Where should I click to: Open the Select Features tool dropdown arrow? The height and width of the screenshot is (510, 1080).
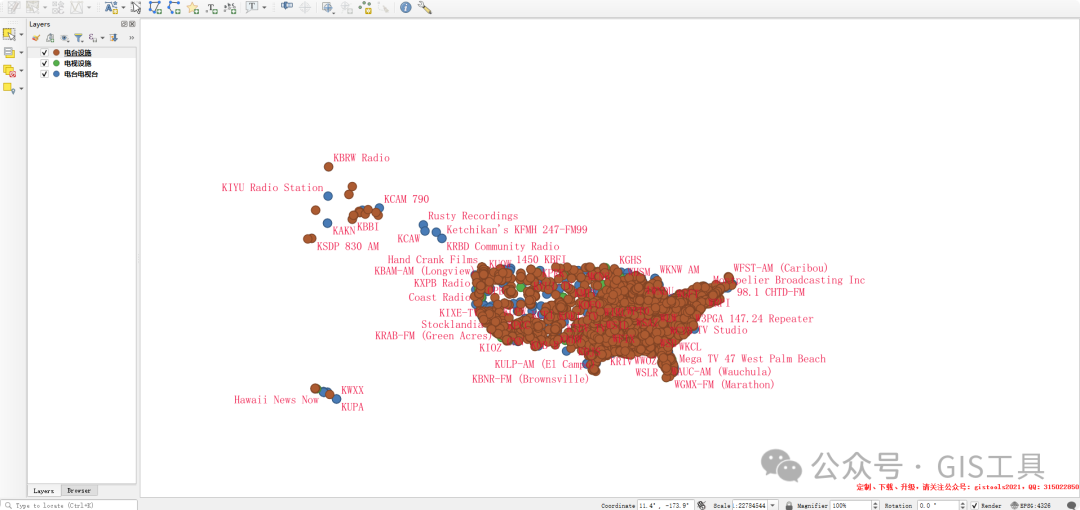click(21, 34)
